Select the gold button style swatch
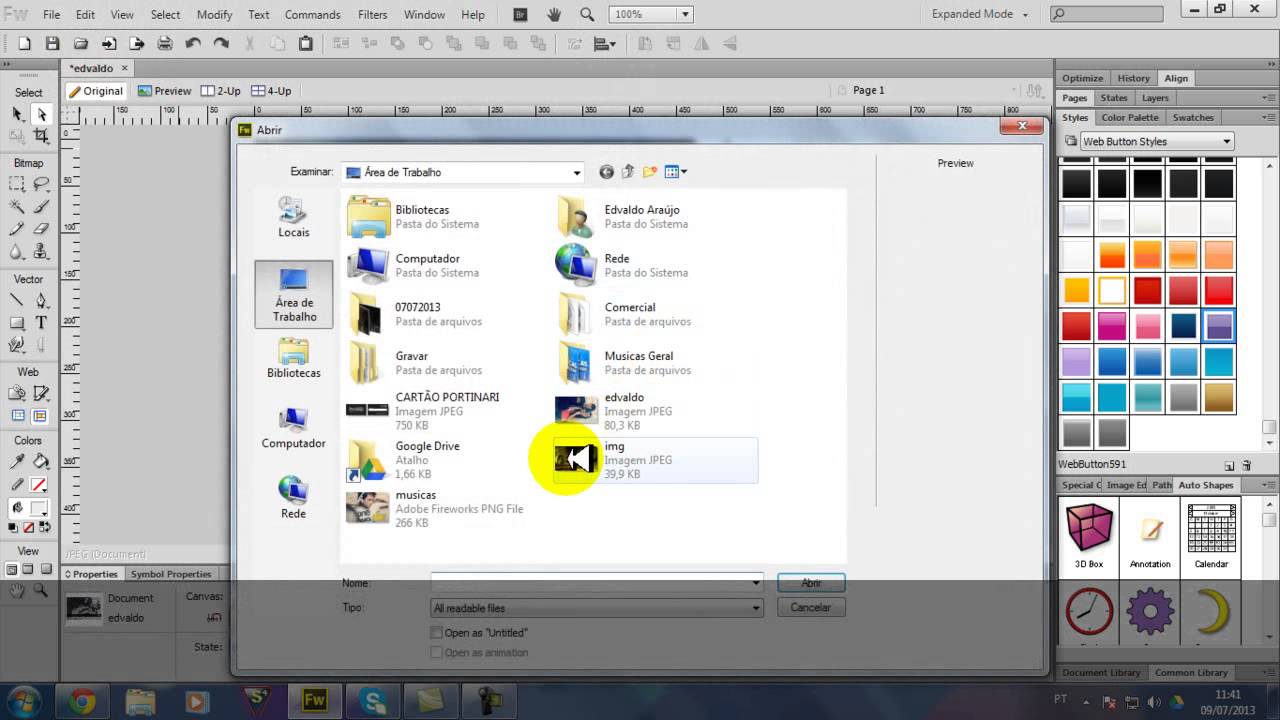1280x720 pixels. click(x=1219, y=397)
